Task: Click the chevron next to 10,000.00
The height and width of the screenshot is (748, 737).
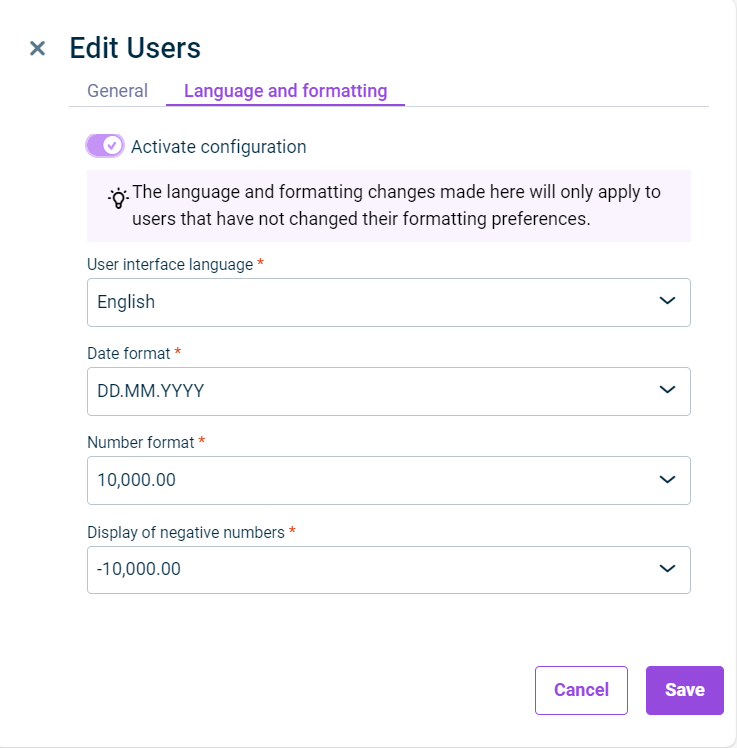Action: click(x=667, y=479)
